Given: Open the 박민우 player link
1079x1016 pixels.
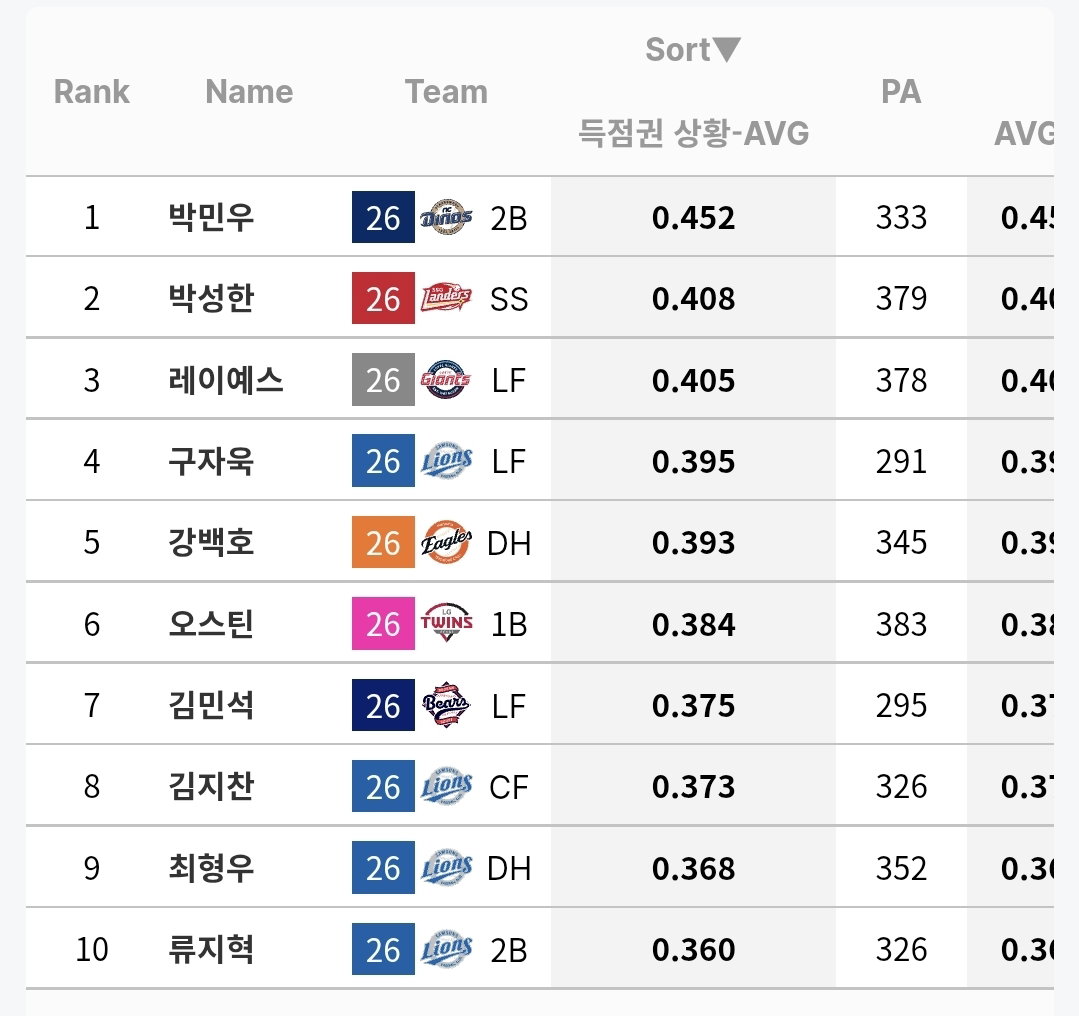Looking at the screenshot, I should tap(211, 218).
